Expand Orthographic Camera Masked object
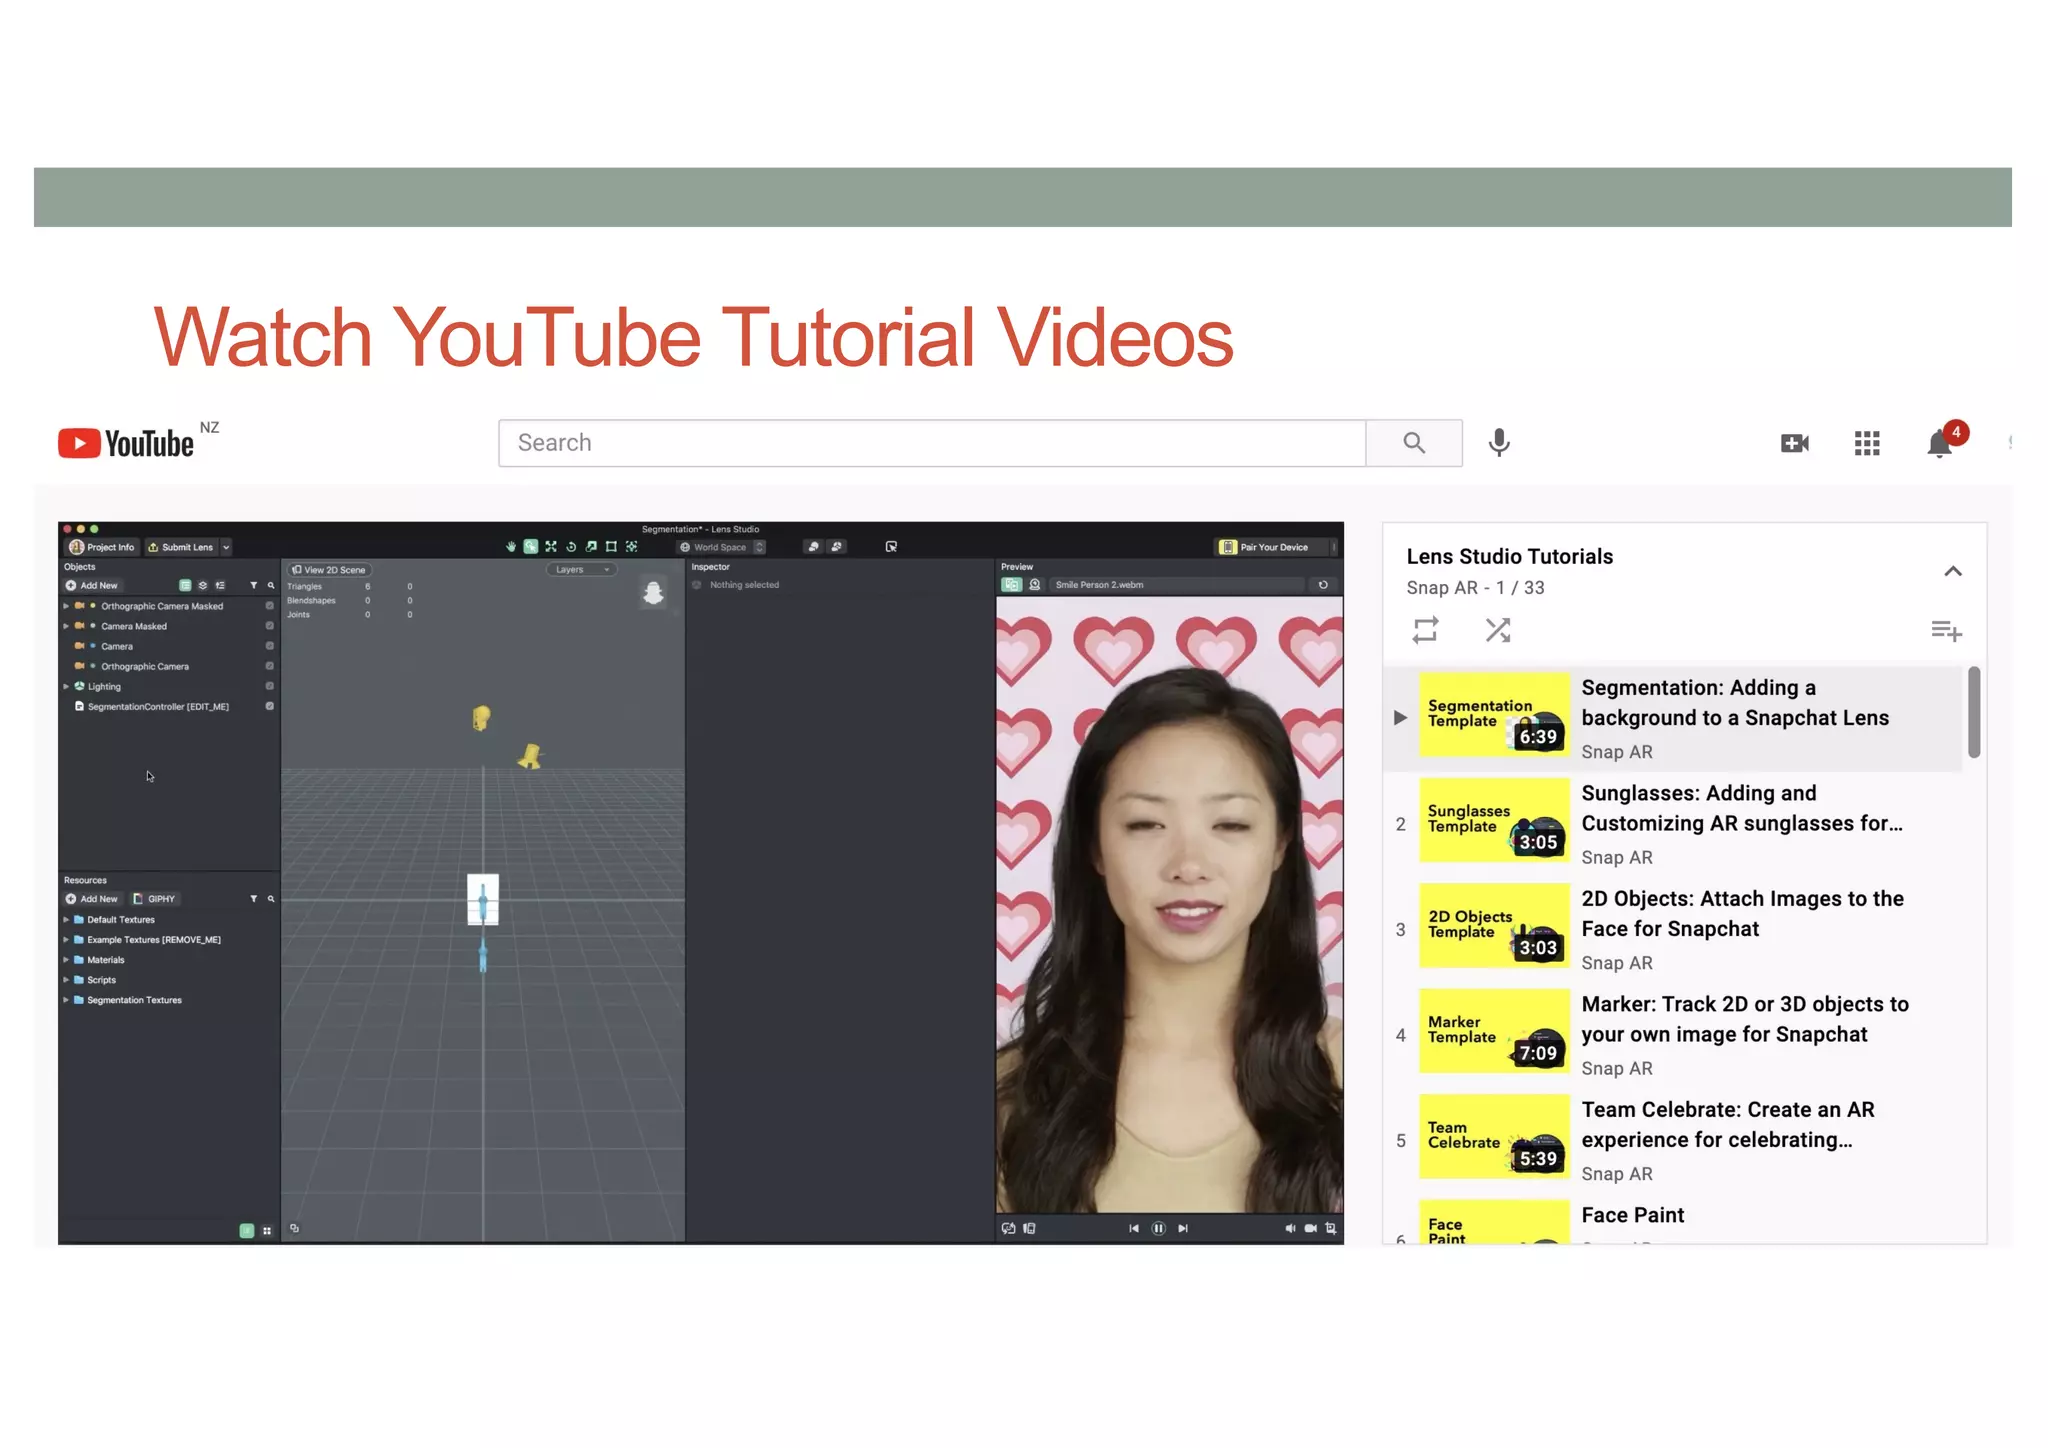2048x1448 pixels. point(66,606)
